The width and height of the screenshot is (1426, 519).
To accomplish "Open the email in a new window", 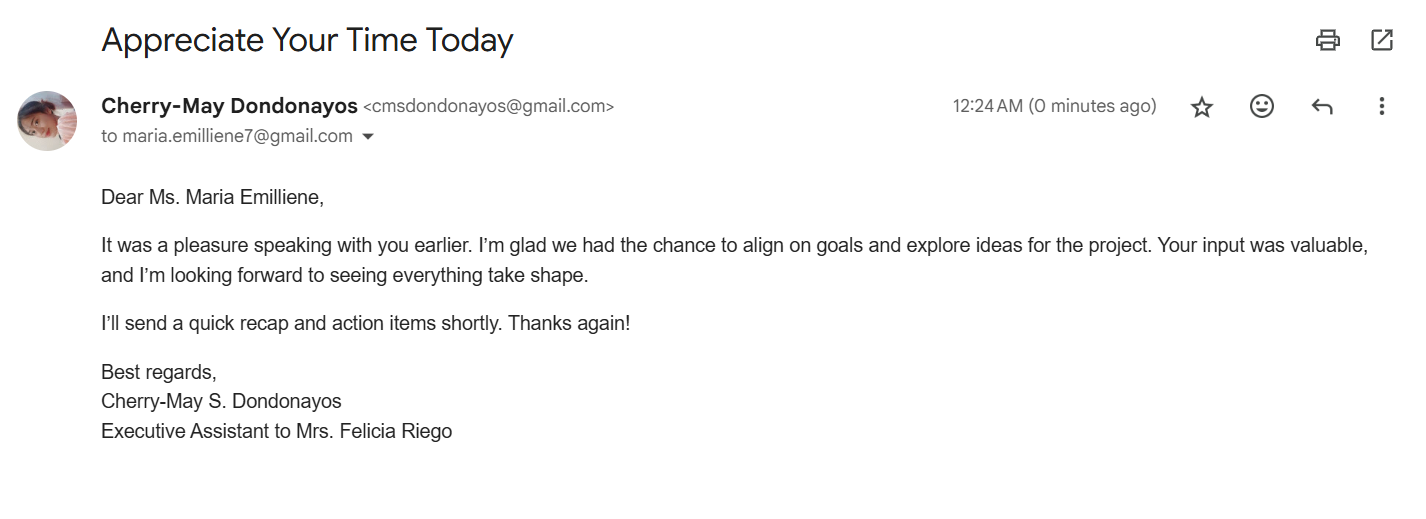I will pos(1381,40).
